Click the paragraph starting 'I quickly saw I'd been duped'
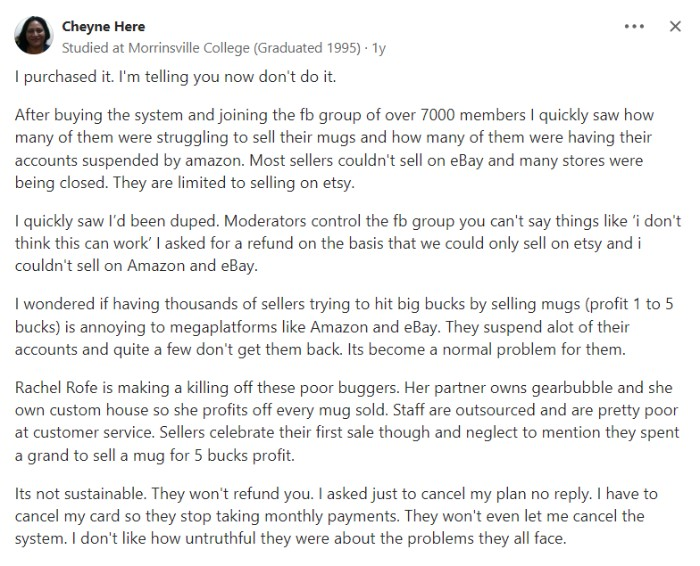Viewport: 700px width, 566px height. (348, 243)
